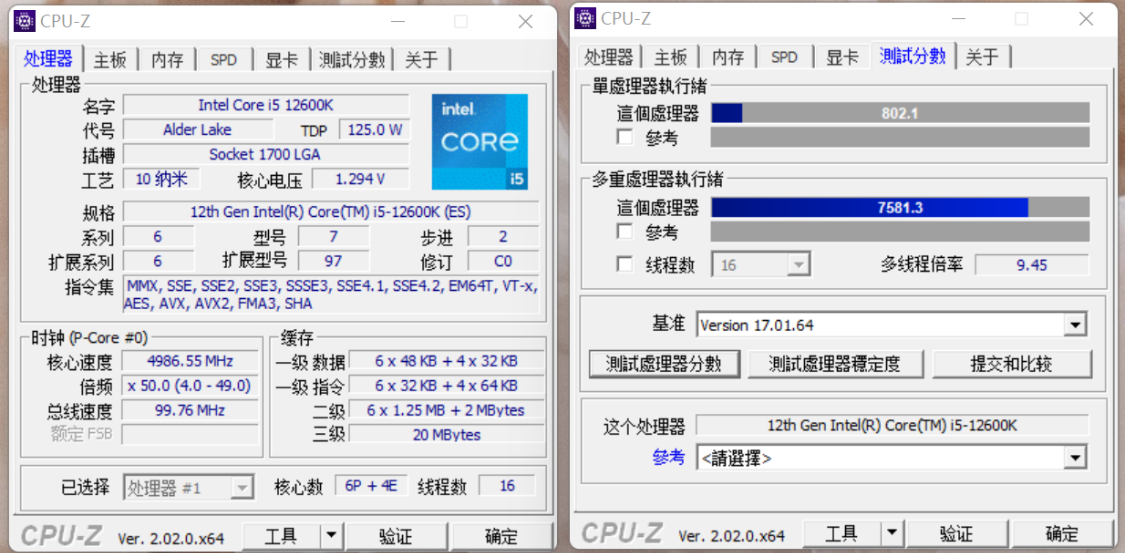Click the 提交和比较 button
The height and width of the screenshot is (553, 1125).
(1011, 364)
